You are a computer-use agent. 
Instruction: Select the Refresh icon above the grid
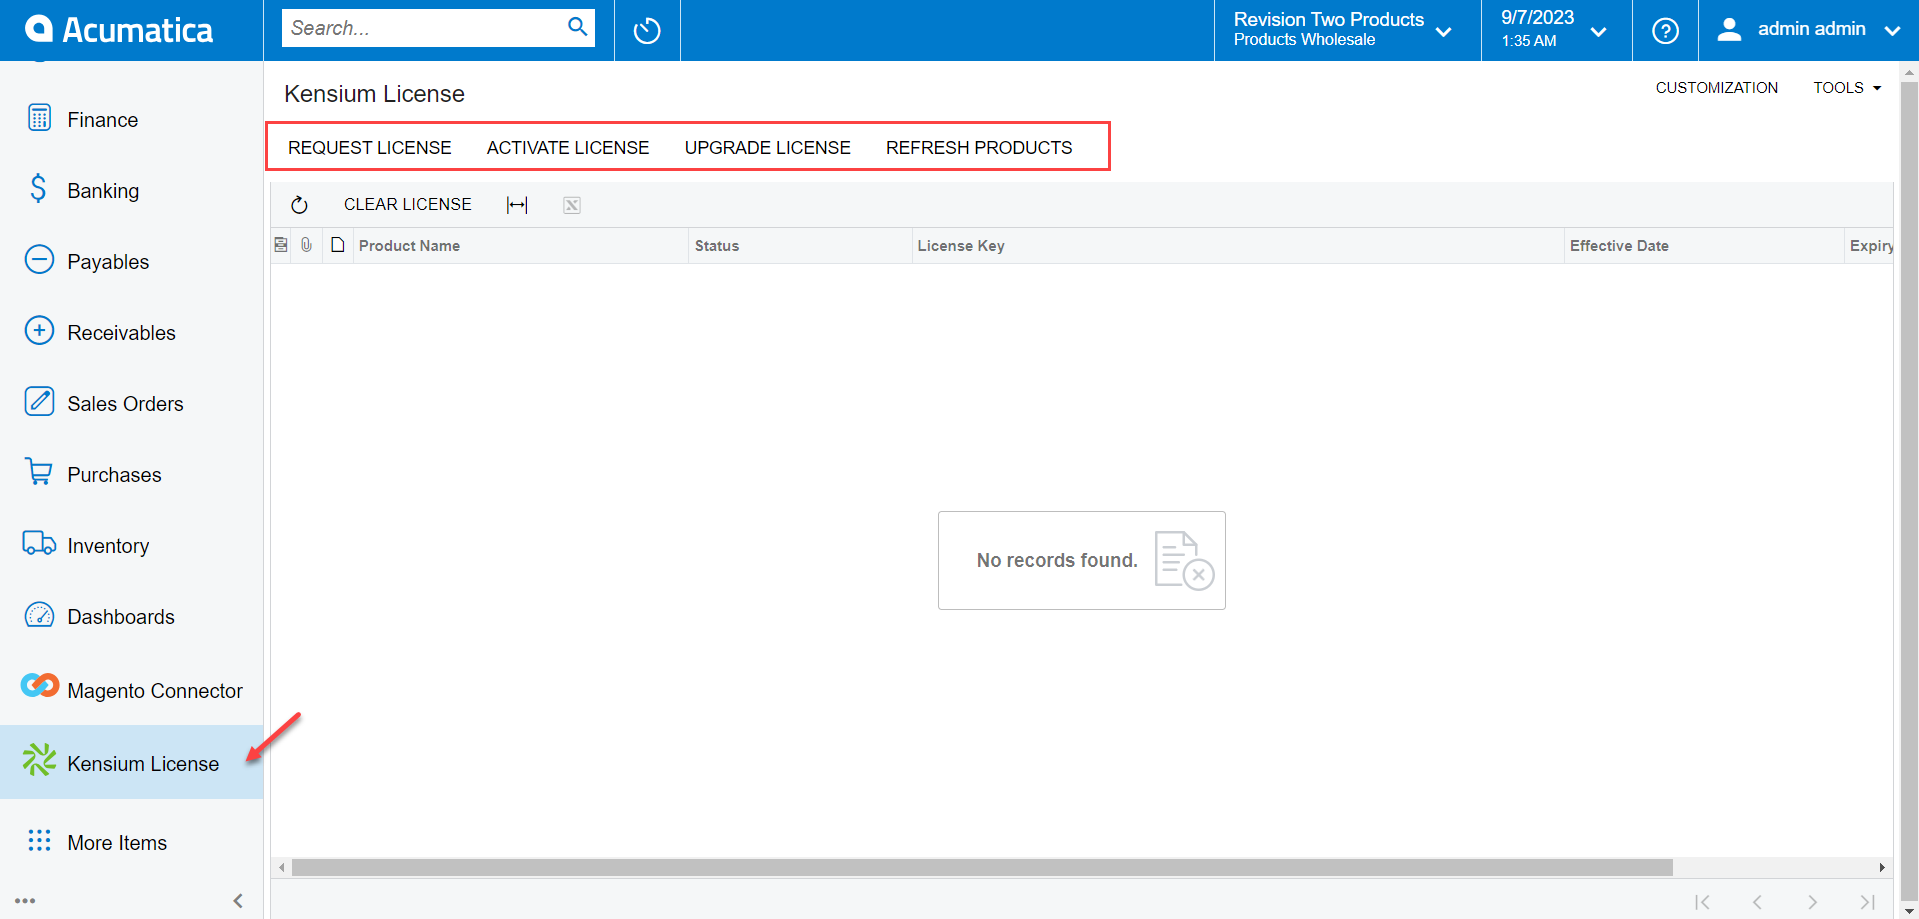300,204
